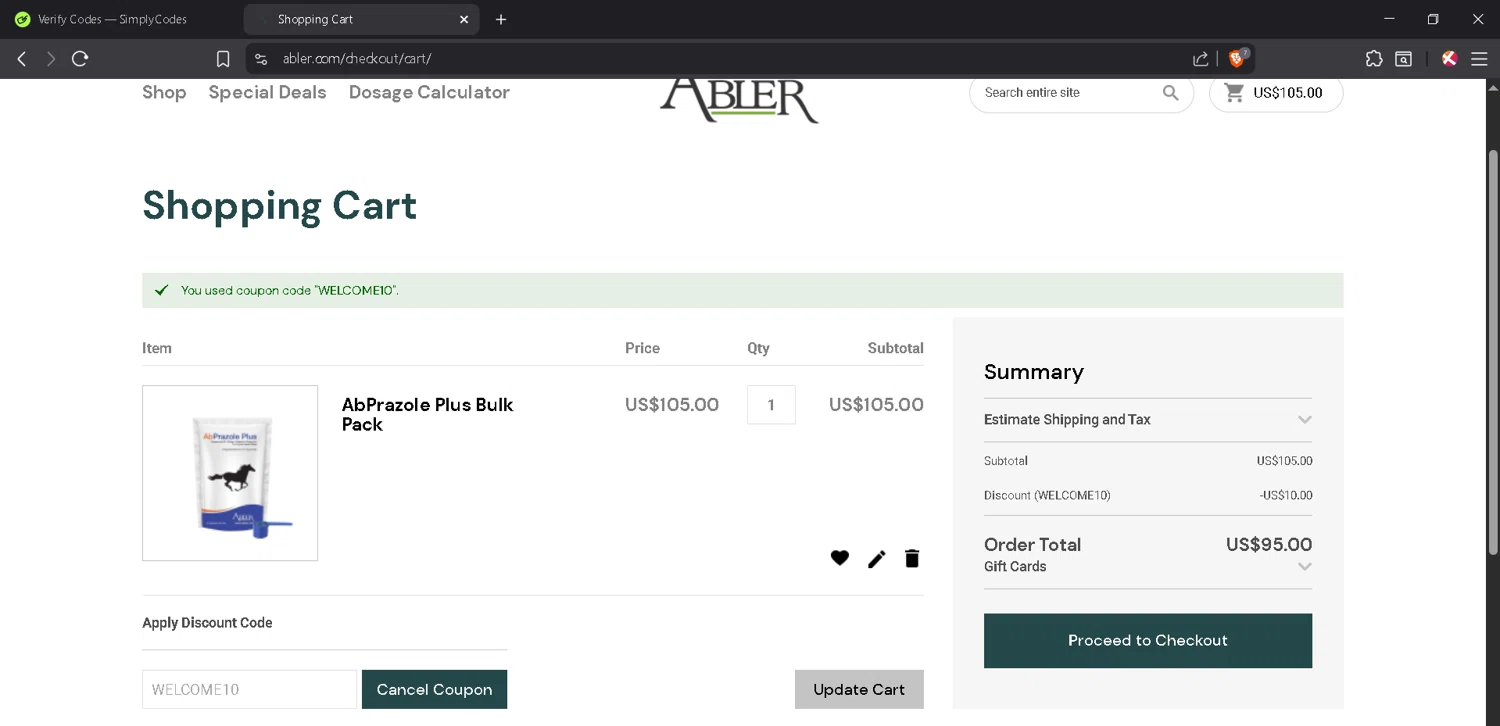Open the browser hamburger menu

coord(1479,59)
